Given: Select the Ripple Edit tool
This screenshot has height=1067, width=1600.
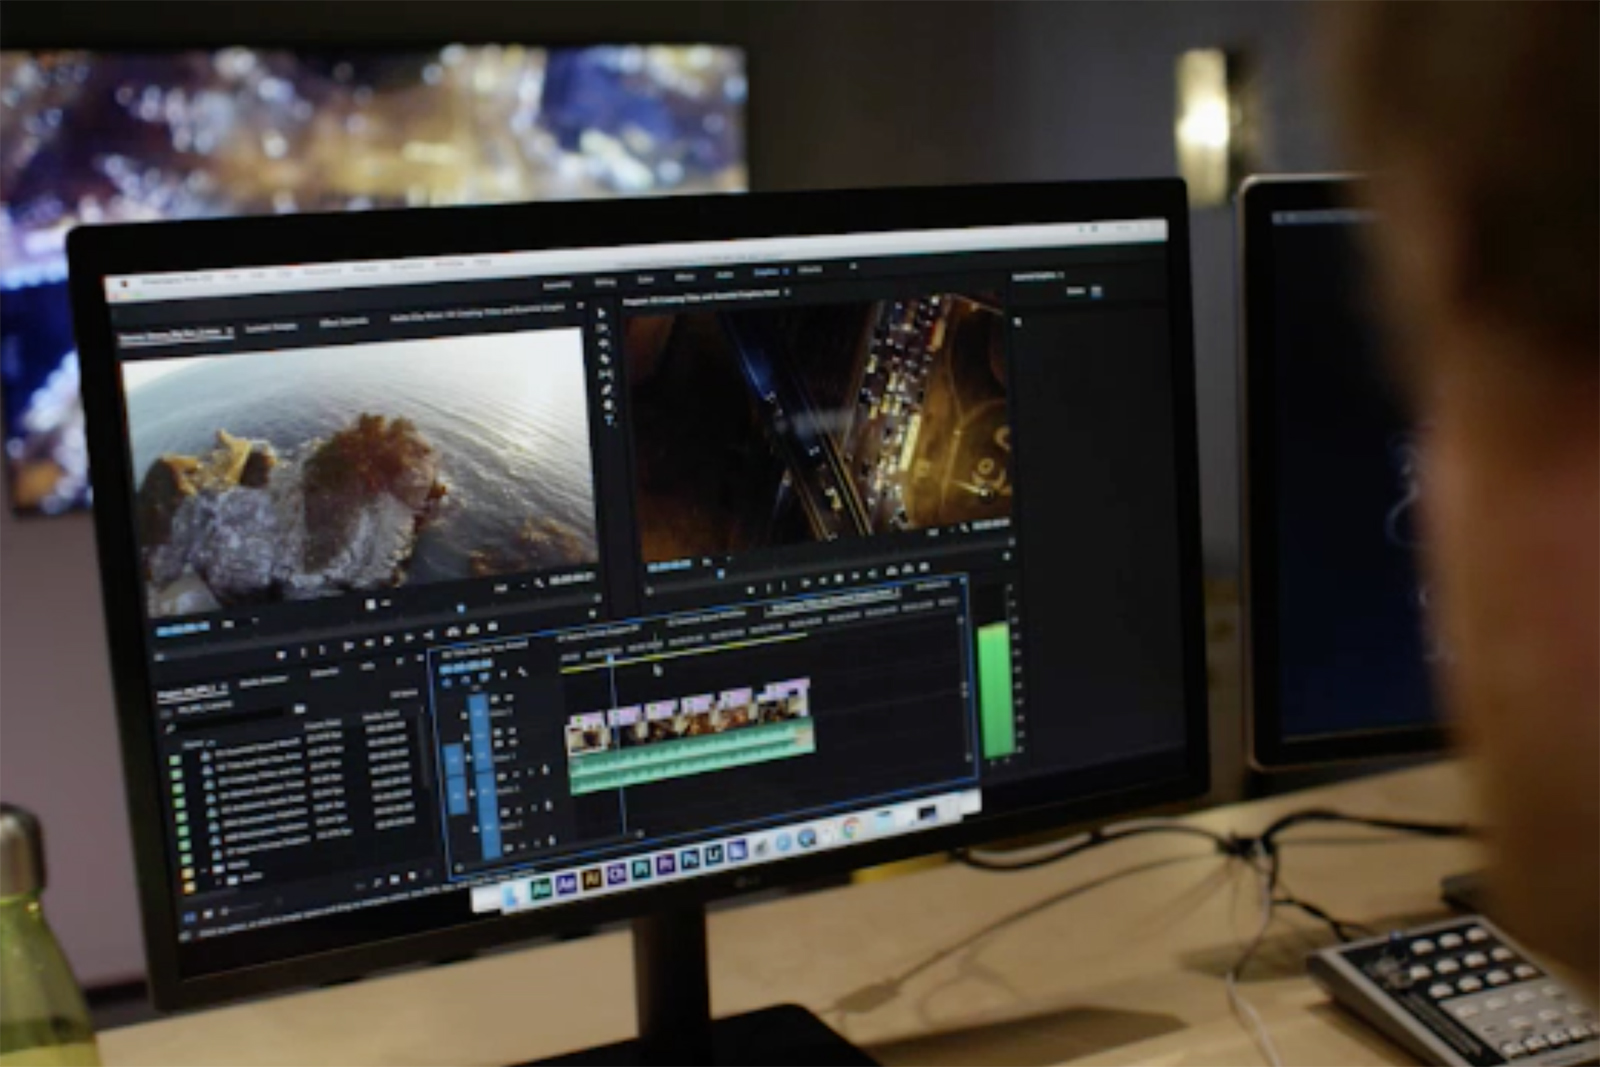Looking at the screenshot, I should tap(603, 344).
